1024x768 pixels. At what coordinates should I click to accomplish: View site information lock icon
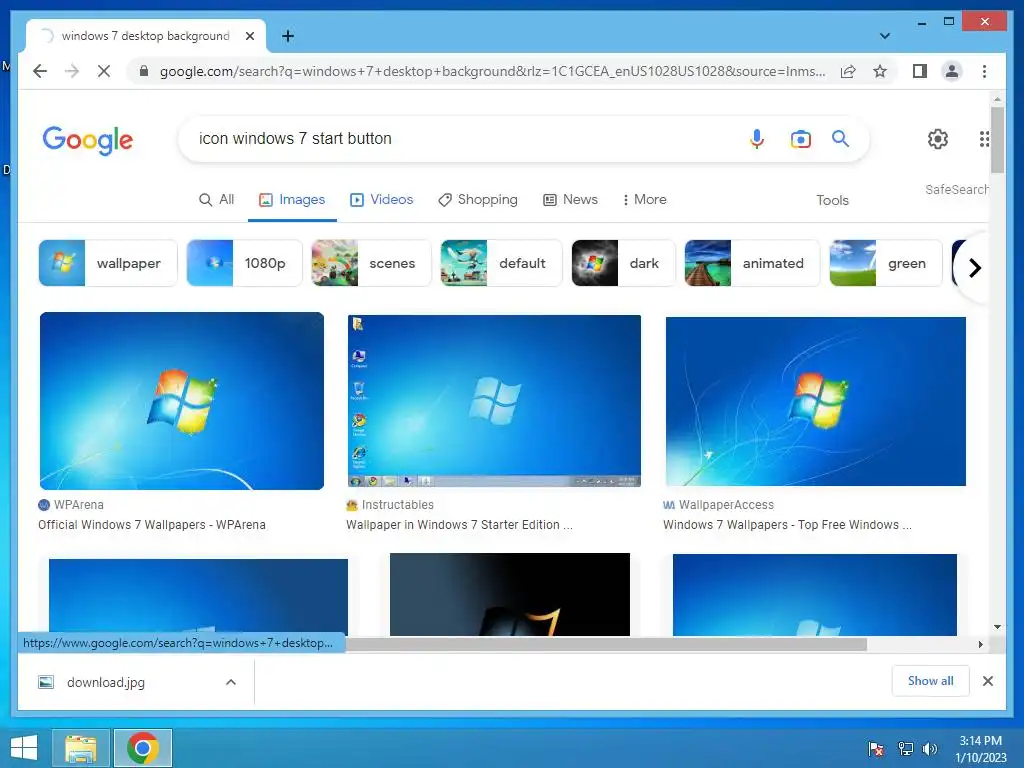(144, 71)
